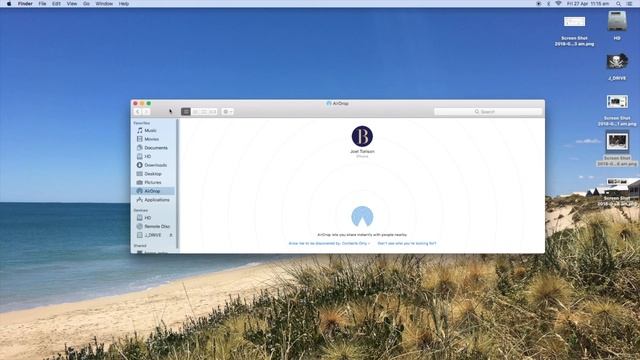Viewport: 640px width, 360px height.
Task: Open the Edit menu
Action: (x=56, y=4)
